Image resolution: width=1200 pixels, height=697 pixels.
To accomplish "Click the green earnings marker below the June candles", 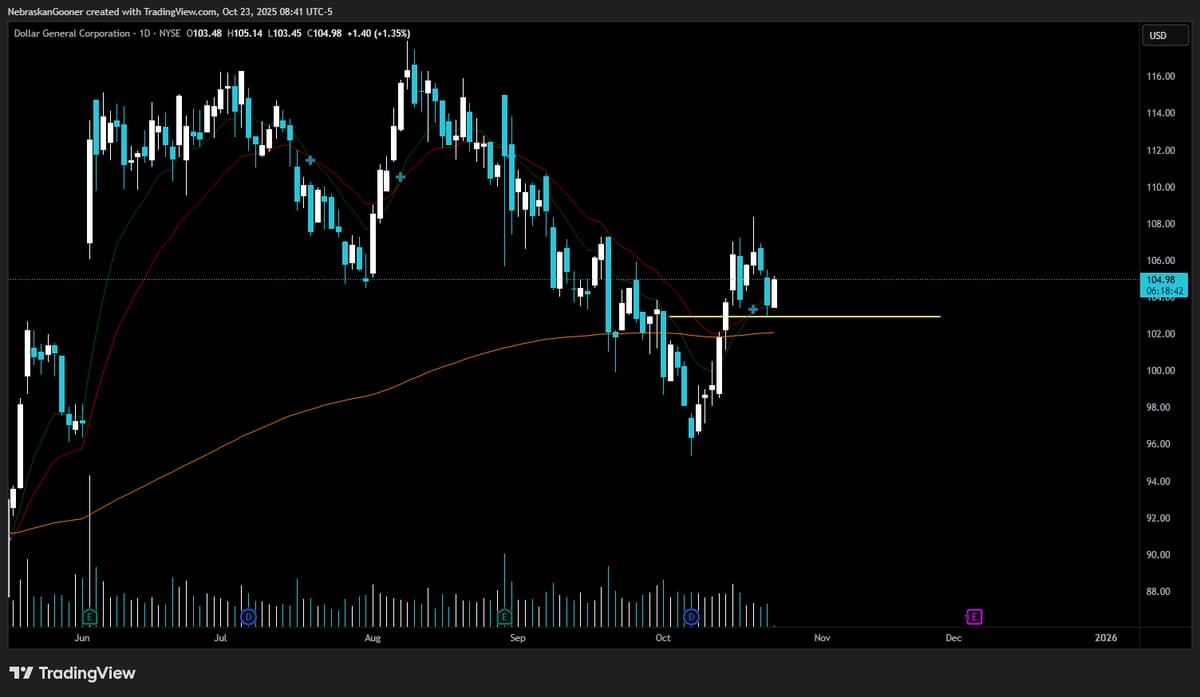I will point(88,617).
